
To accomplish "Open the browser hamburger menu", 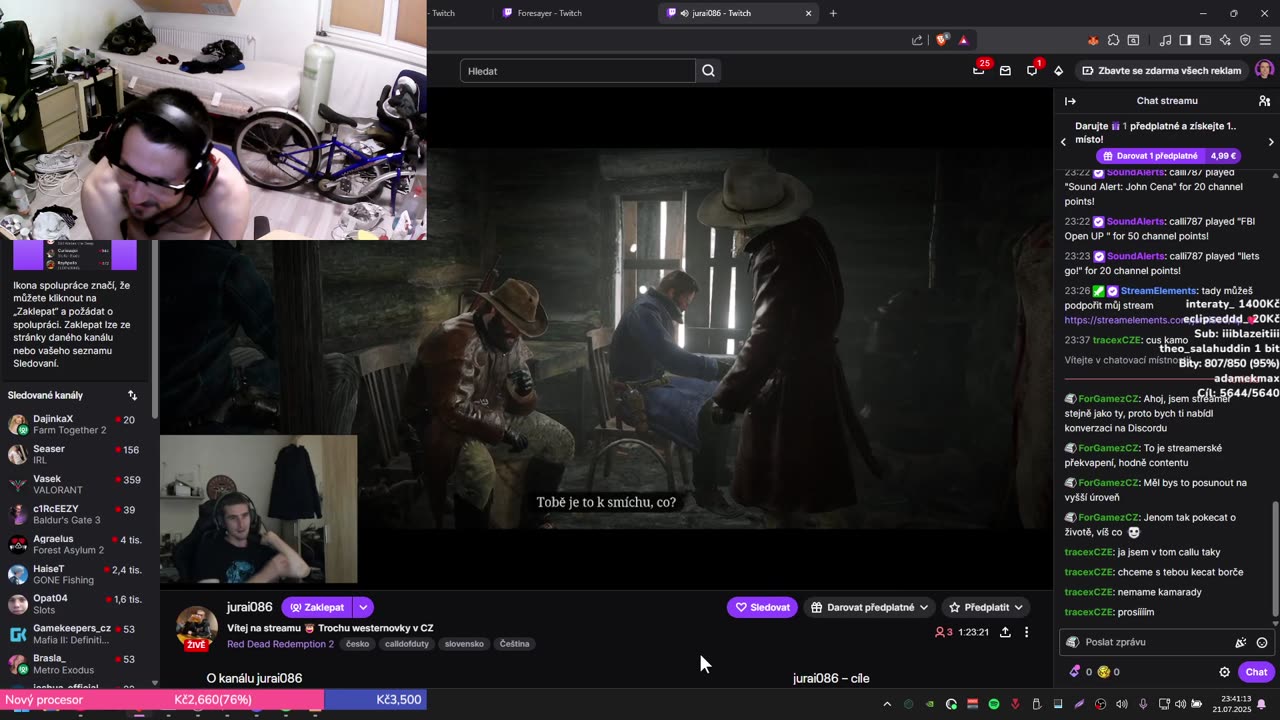I will pos(1265,40).
